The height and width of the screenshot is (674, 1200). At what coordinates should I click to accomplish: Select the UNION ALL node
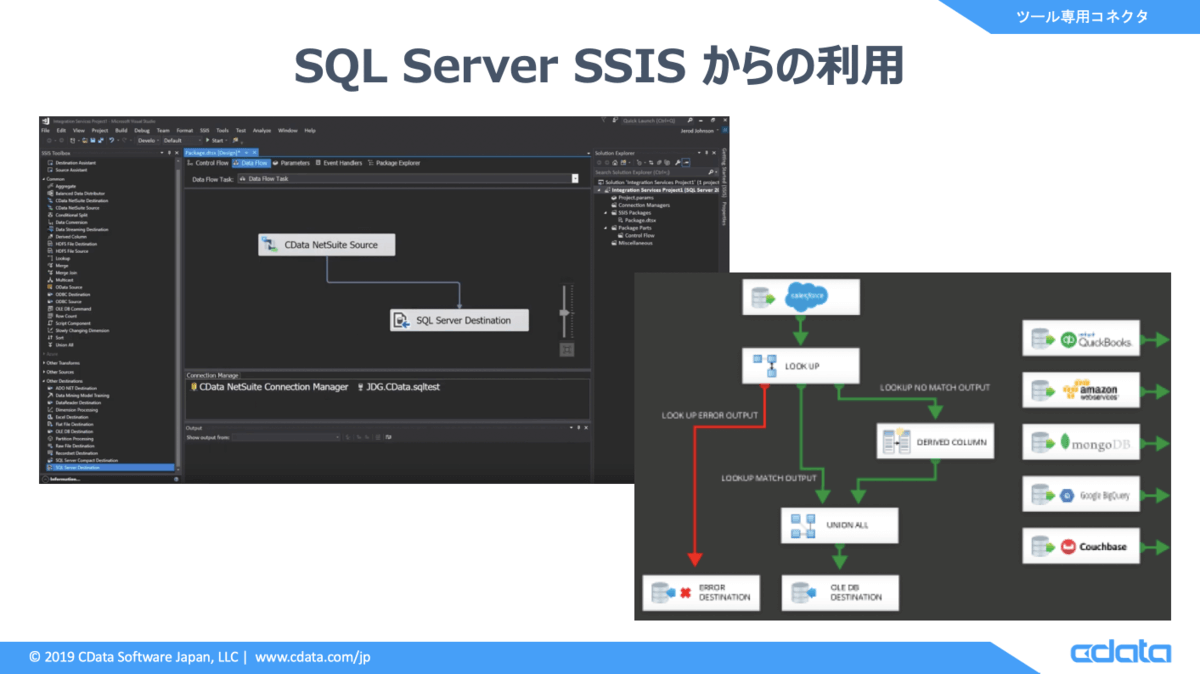click(839, 524)
